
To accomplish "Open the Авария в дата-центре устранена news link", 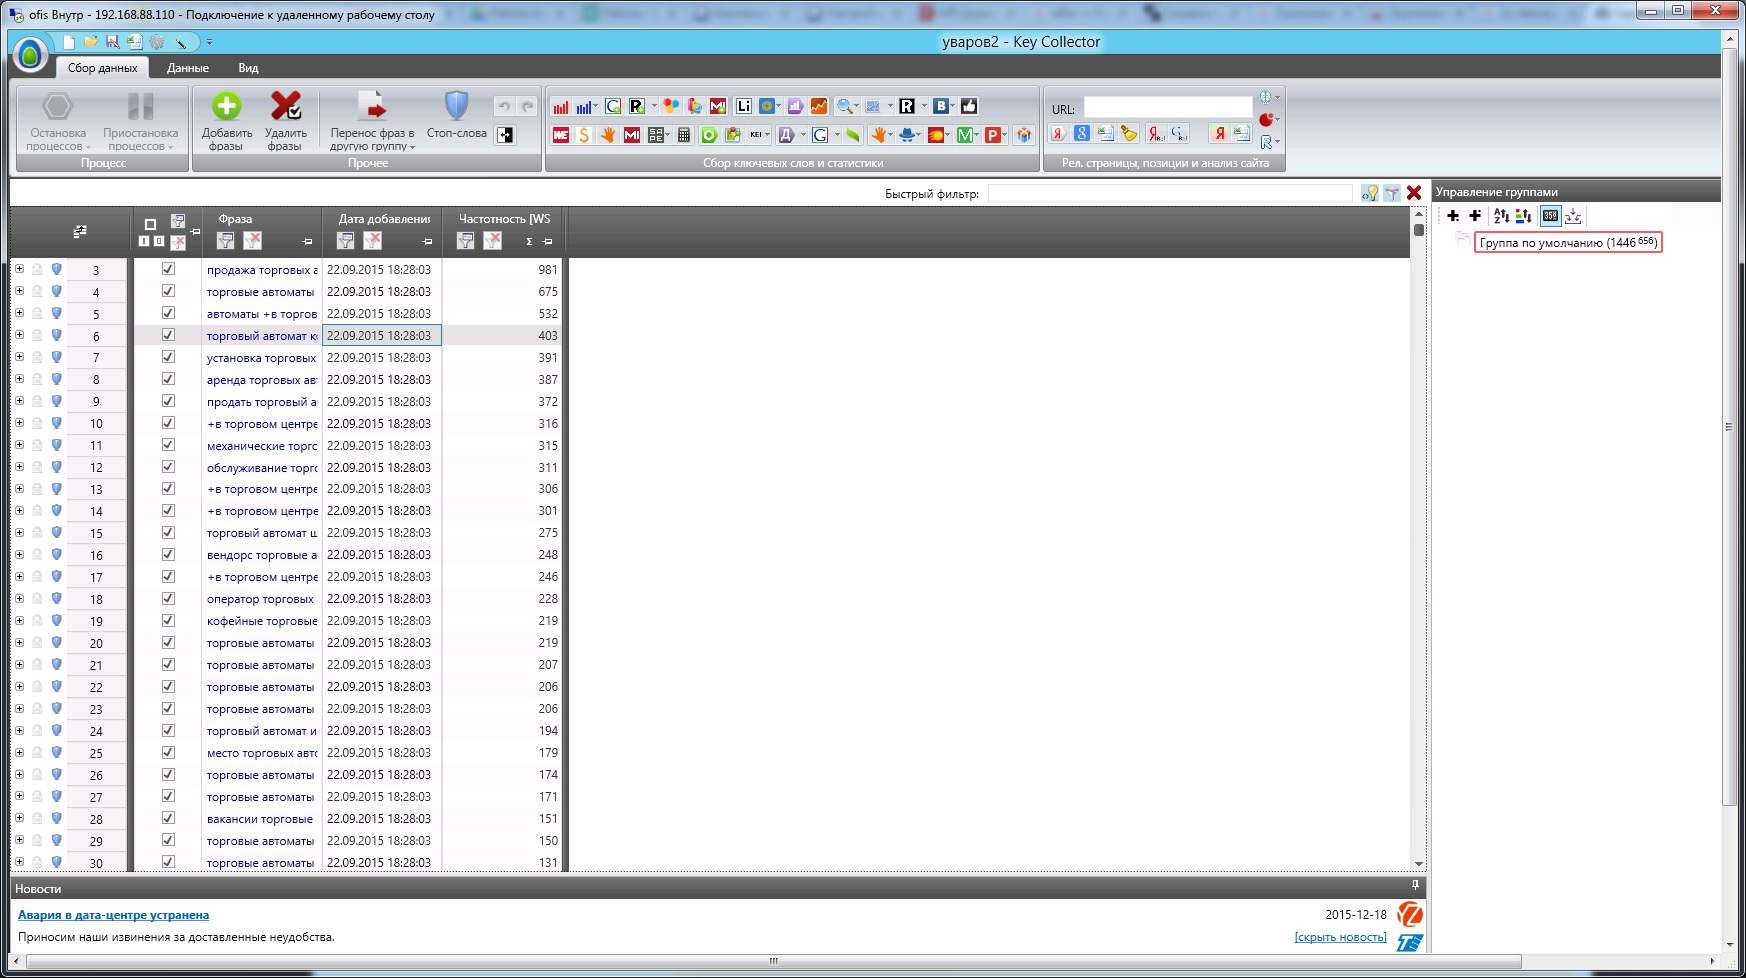I will pos(113,915).
